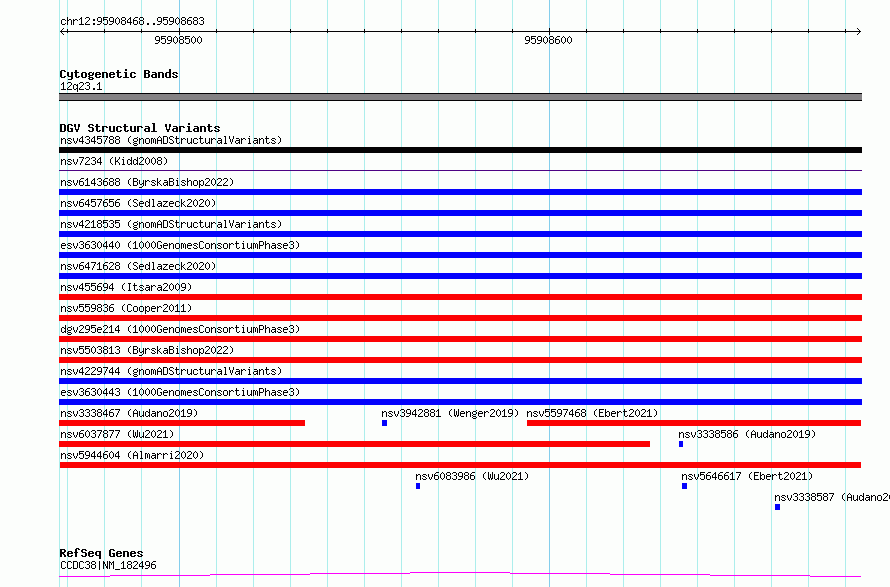Screen dimensions: 890x587
Task: Open variant esv3630443 (1000GenomesConsortiumPhase3)
Action: coord(180,392)
